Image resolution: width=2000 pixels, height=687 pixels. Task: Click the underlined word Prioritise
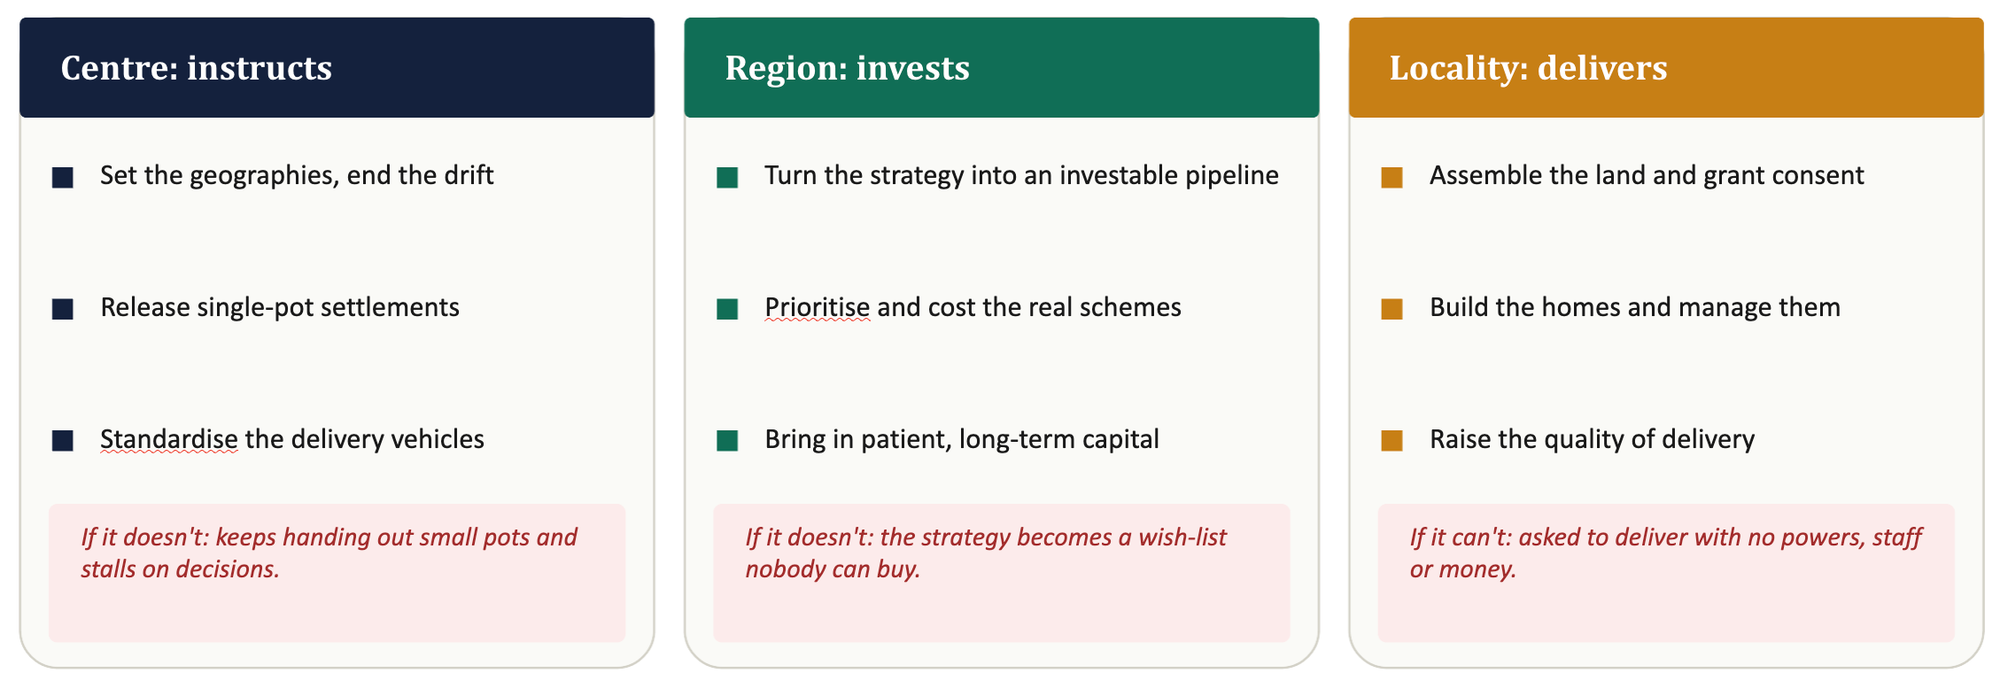[x=817, y=307]
